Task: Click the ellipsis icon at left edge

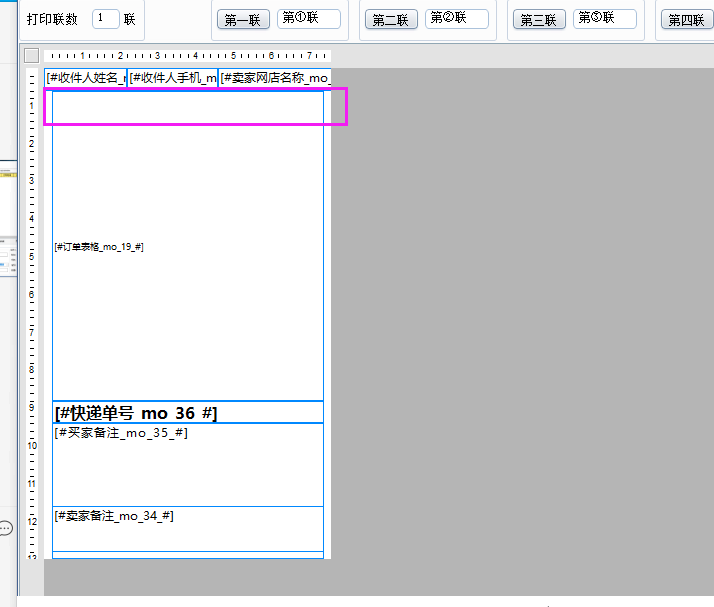Action: [x=5, y=527]
